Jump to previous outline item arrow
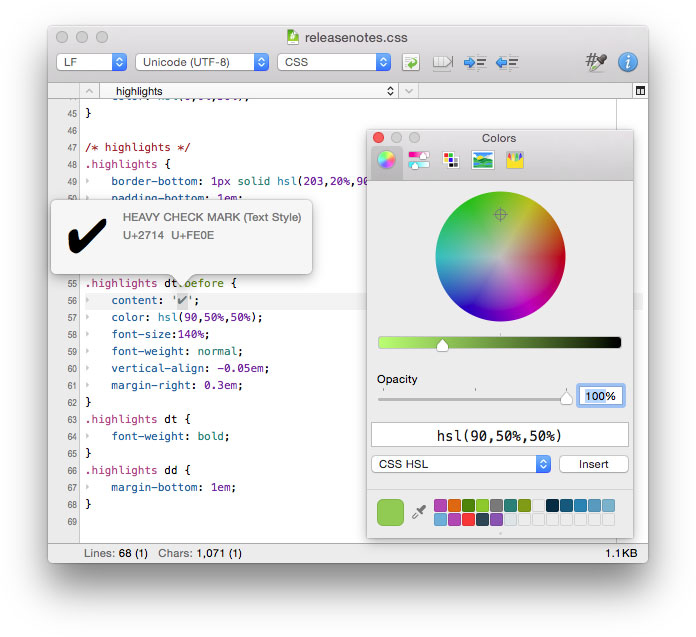The width and height of the screenshot is (696, 637). (89, 91)
